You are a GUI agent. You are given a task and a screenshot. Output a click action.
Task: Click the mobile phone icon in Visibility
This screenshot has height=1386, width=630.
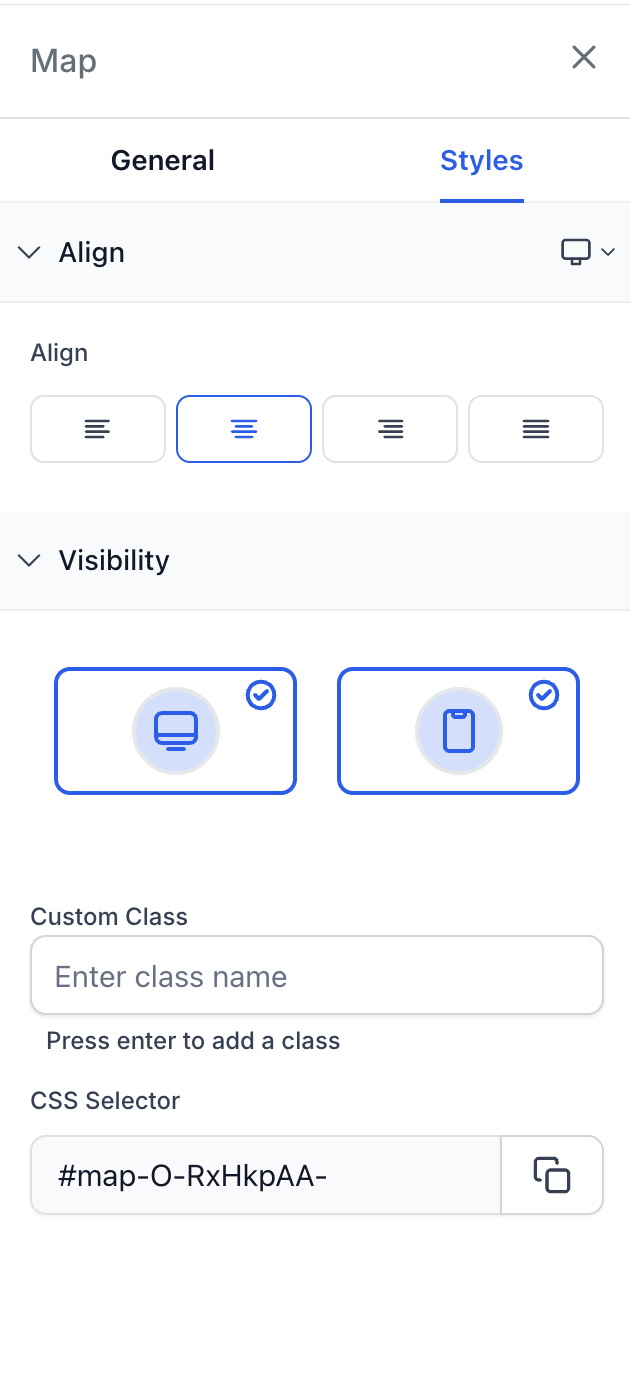click(459, 731)
